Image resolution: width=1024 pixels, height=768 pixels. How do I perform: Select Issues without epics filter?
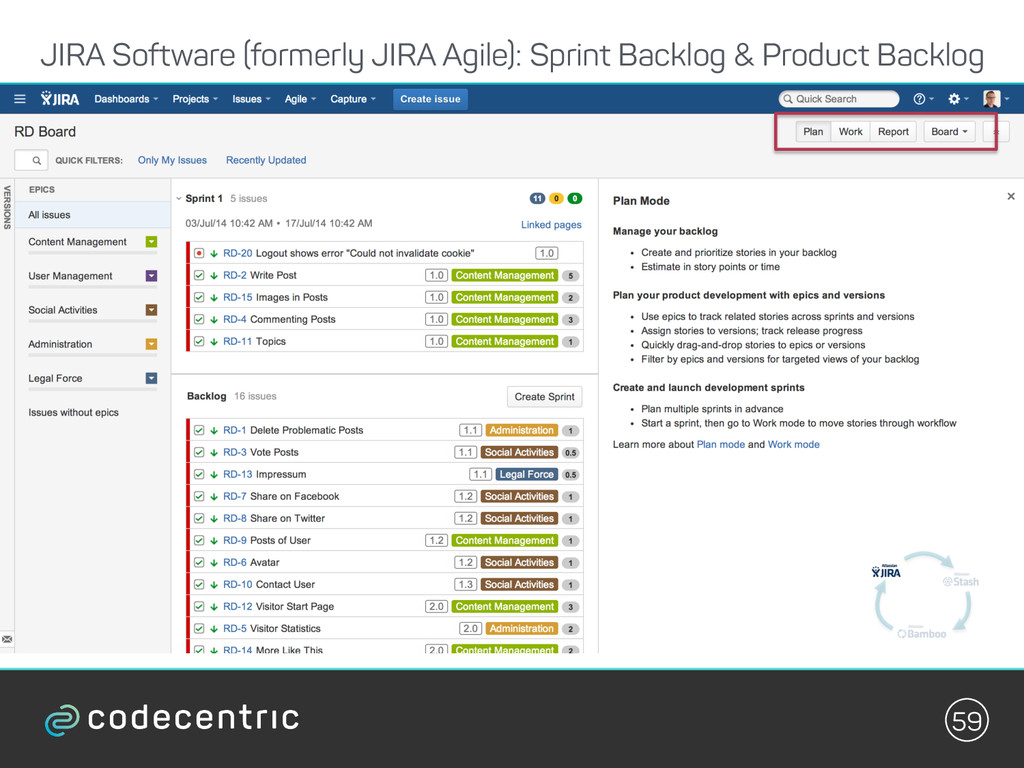click(73, 413)
